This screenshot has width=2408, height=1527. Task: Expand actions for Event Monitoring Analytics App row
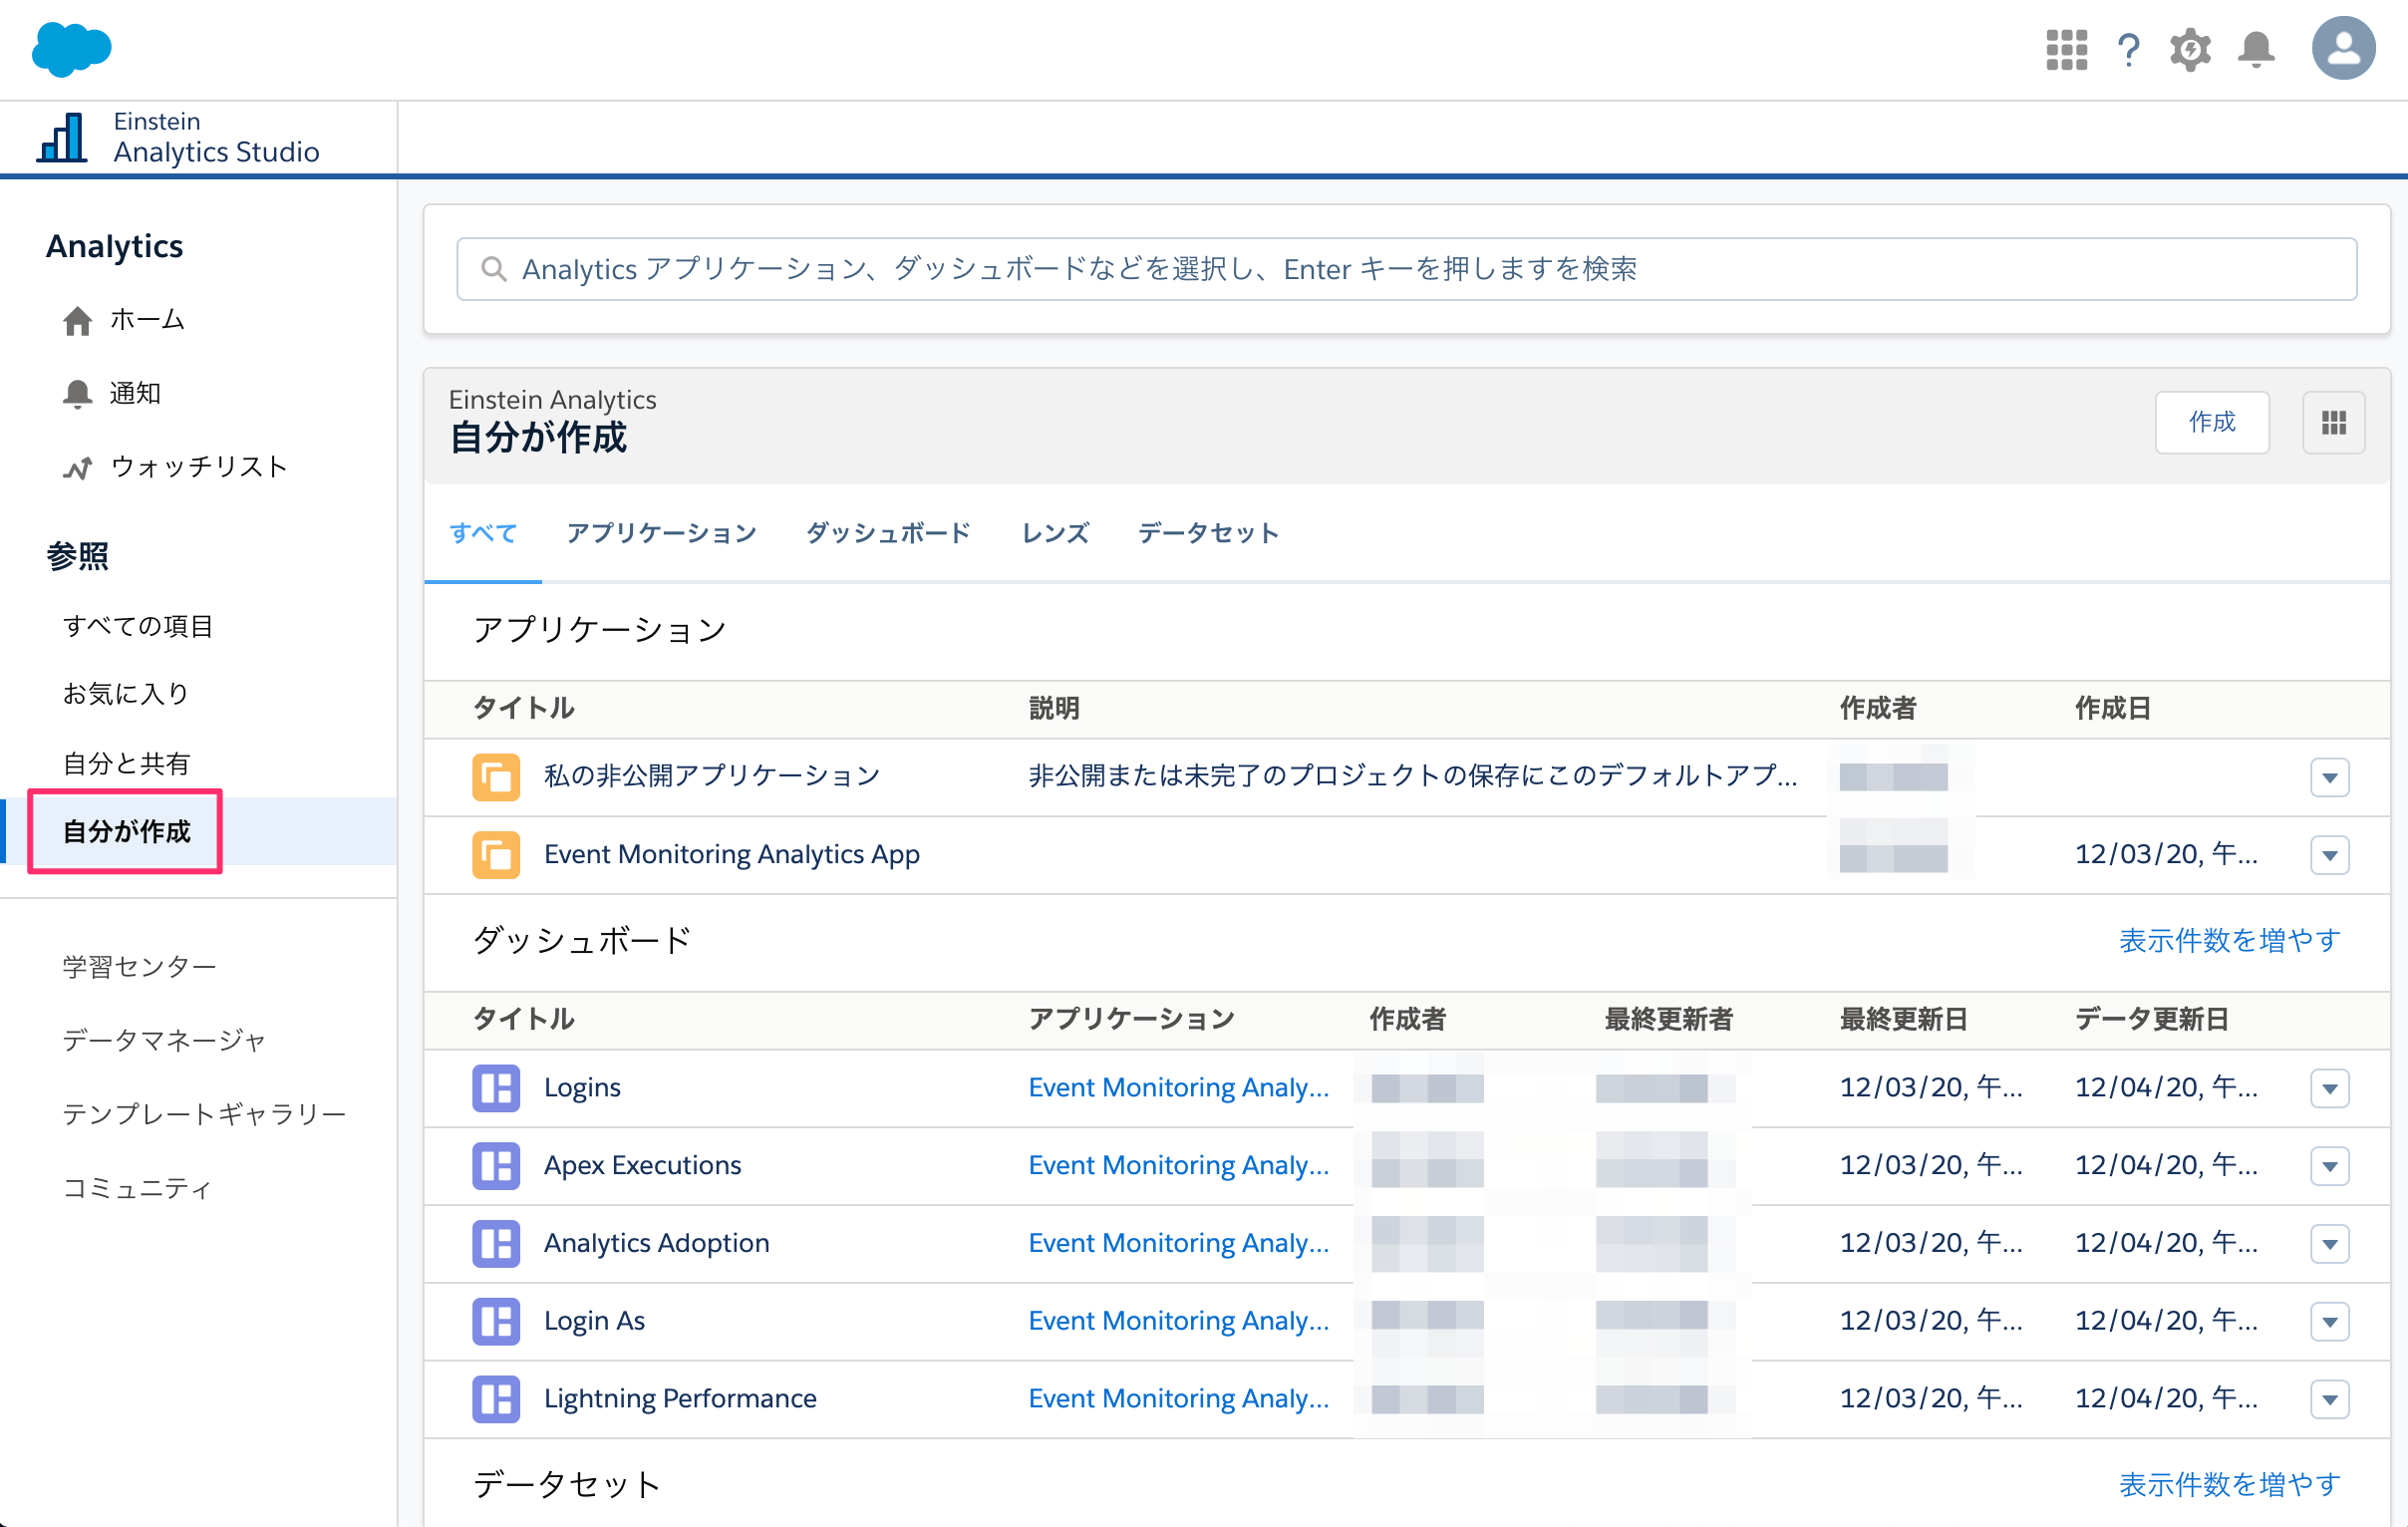click(2329, 856)
